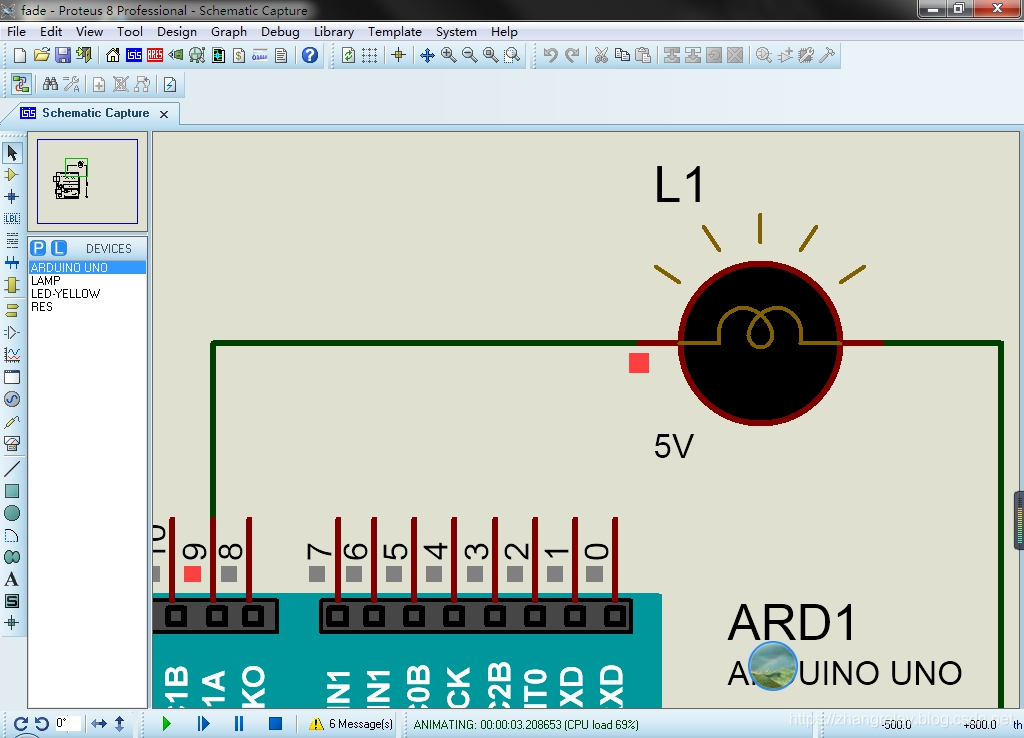
Task: Open the Library menu
Action: coord(334,31)
